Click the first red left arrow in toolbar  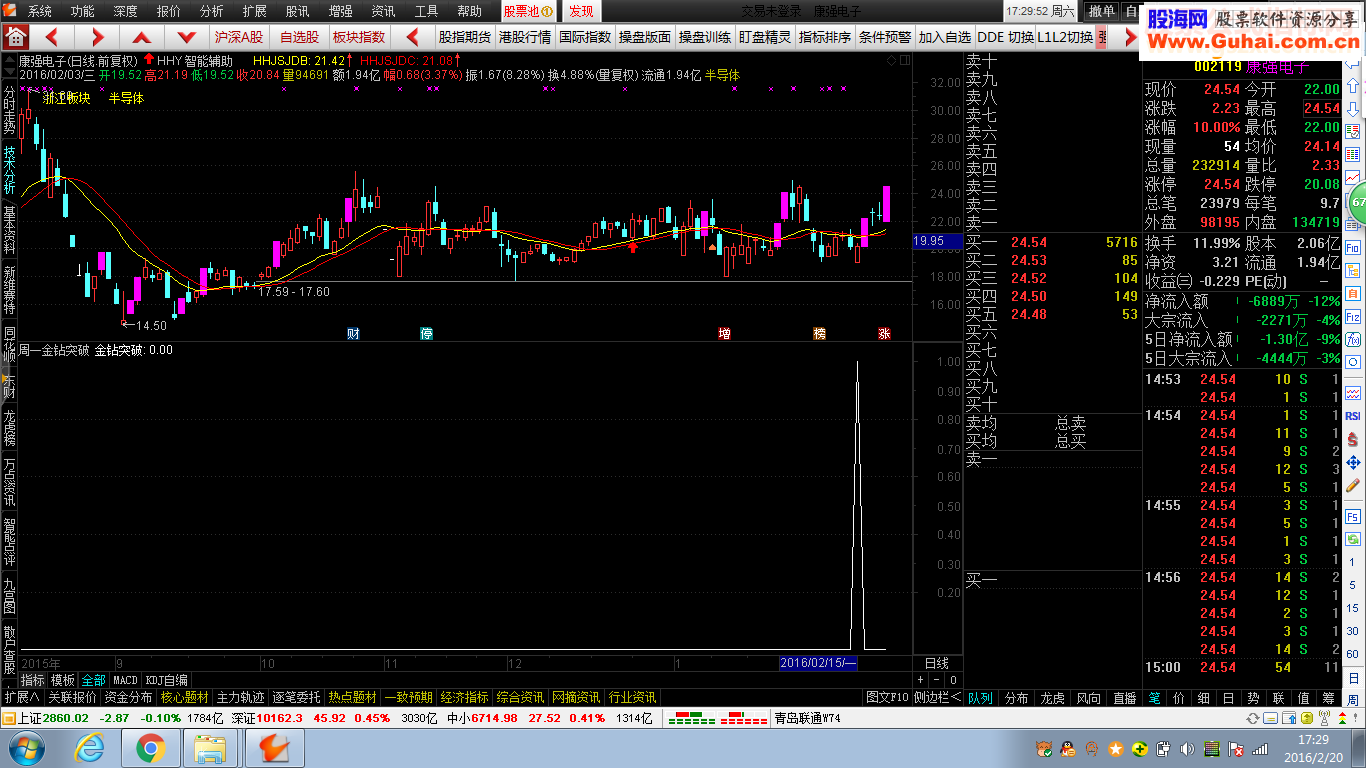(53, 37)
